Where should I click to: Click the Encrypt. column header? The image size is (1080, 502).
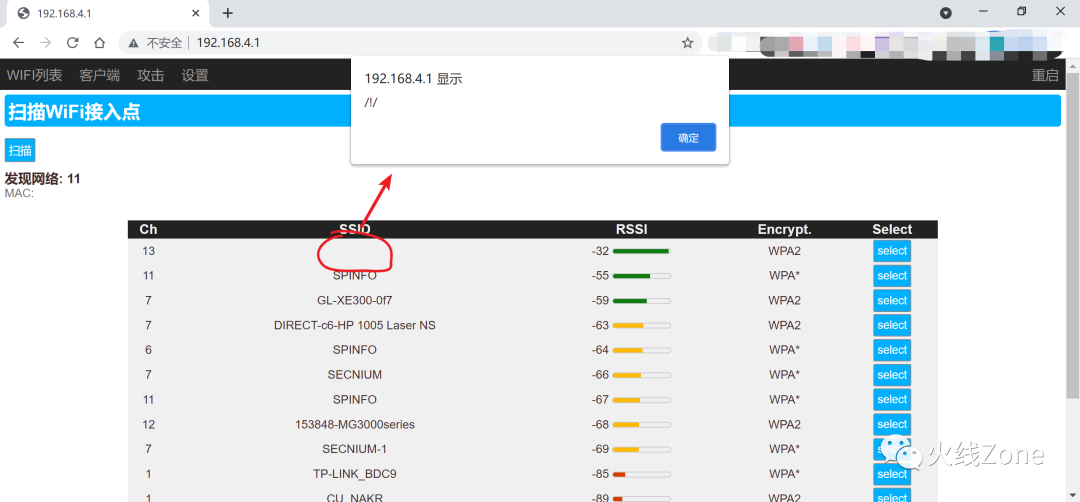pyautogui.click(x=785, y=229)
